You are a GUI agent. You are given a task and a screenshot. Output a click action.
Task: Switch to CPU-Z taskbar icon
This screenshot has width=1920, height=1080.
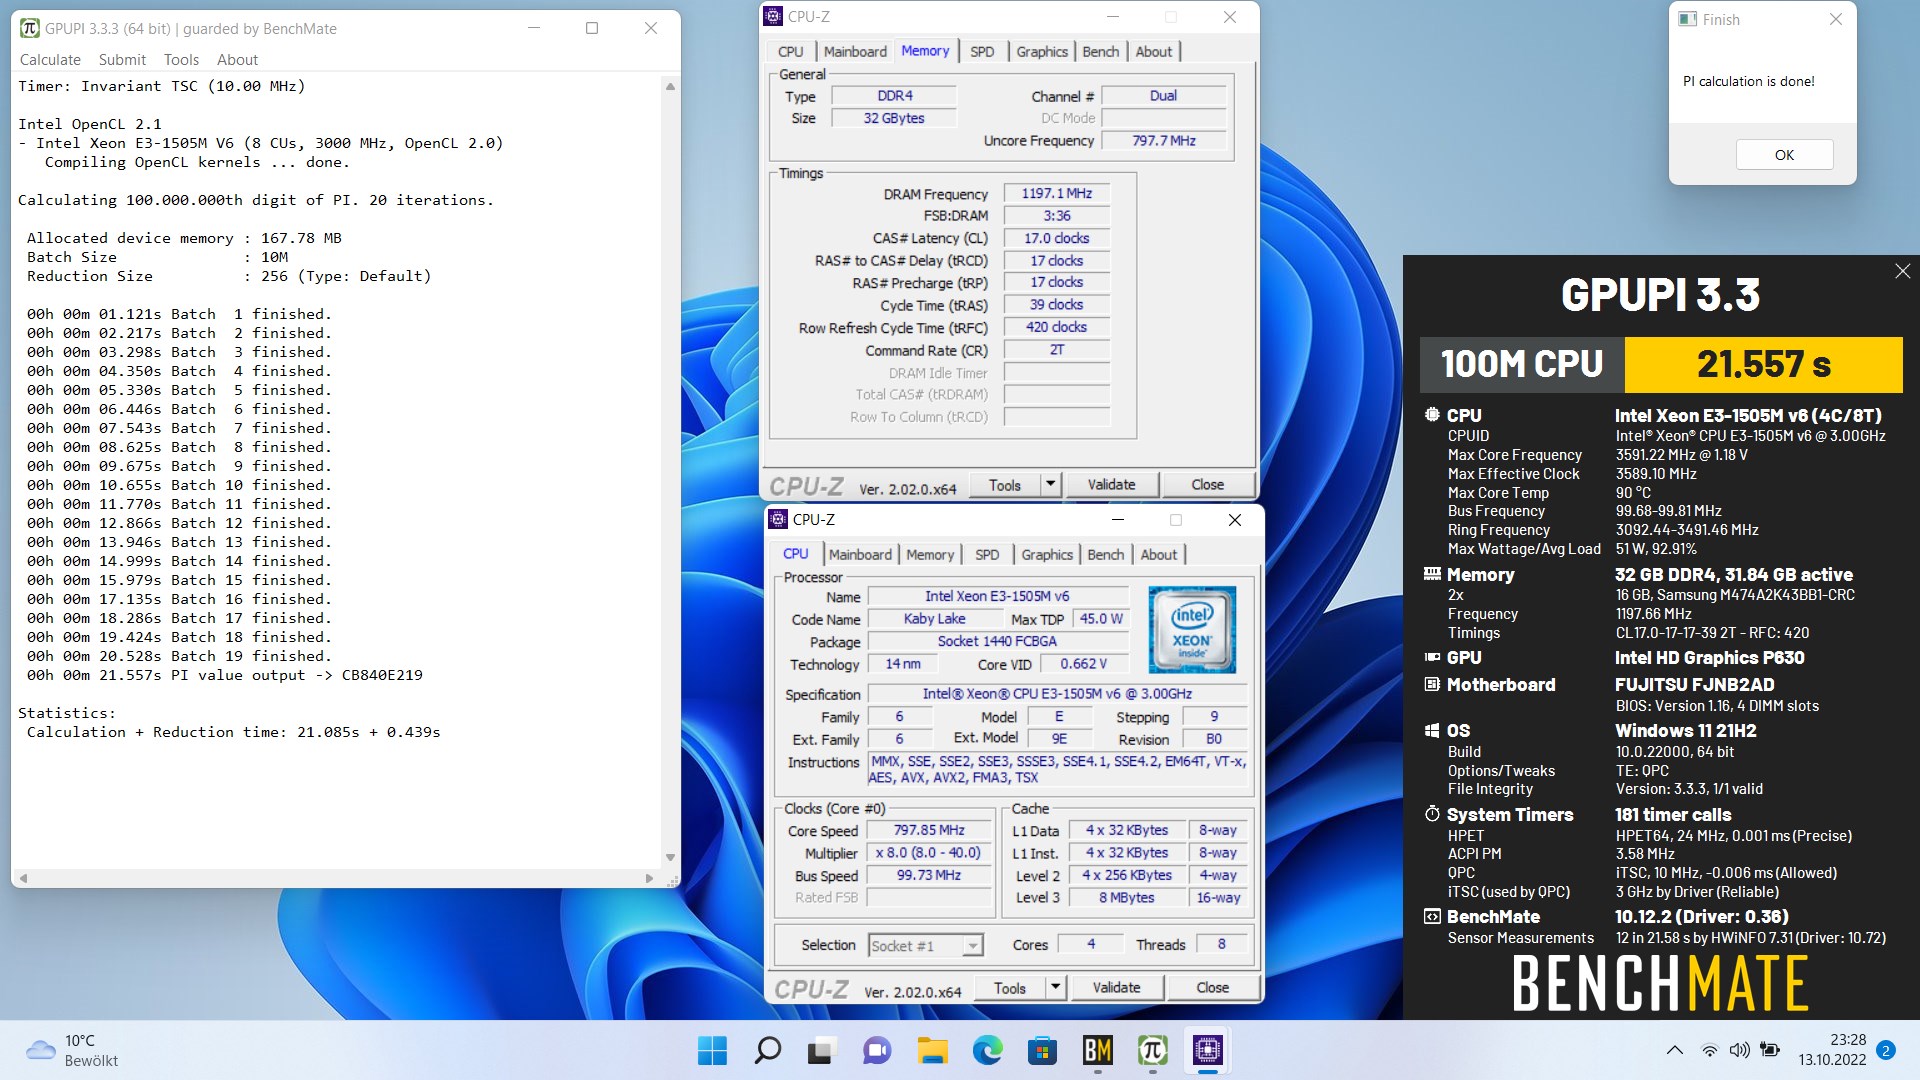1207,1050
